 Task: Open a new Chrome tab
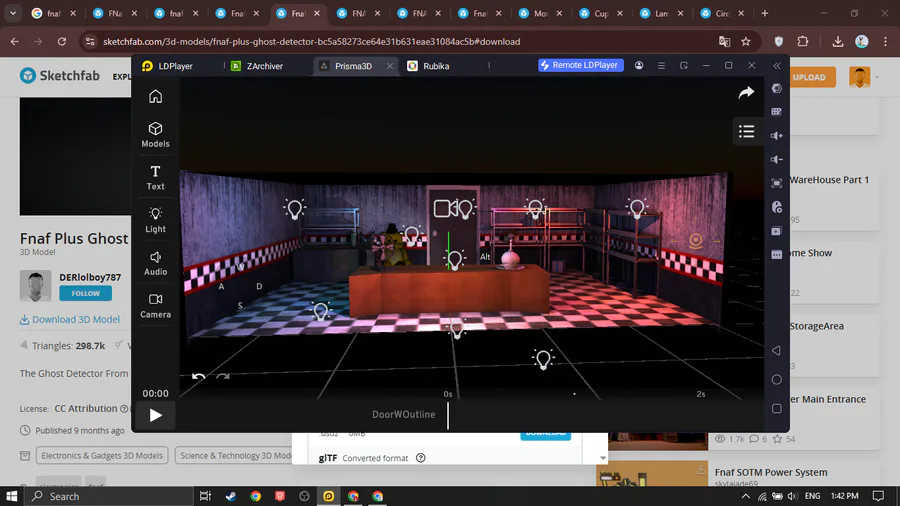(765, 13)
